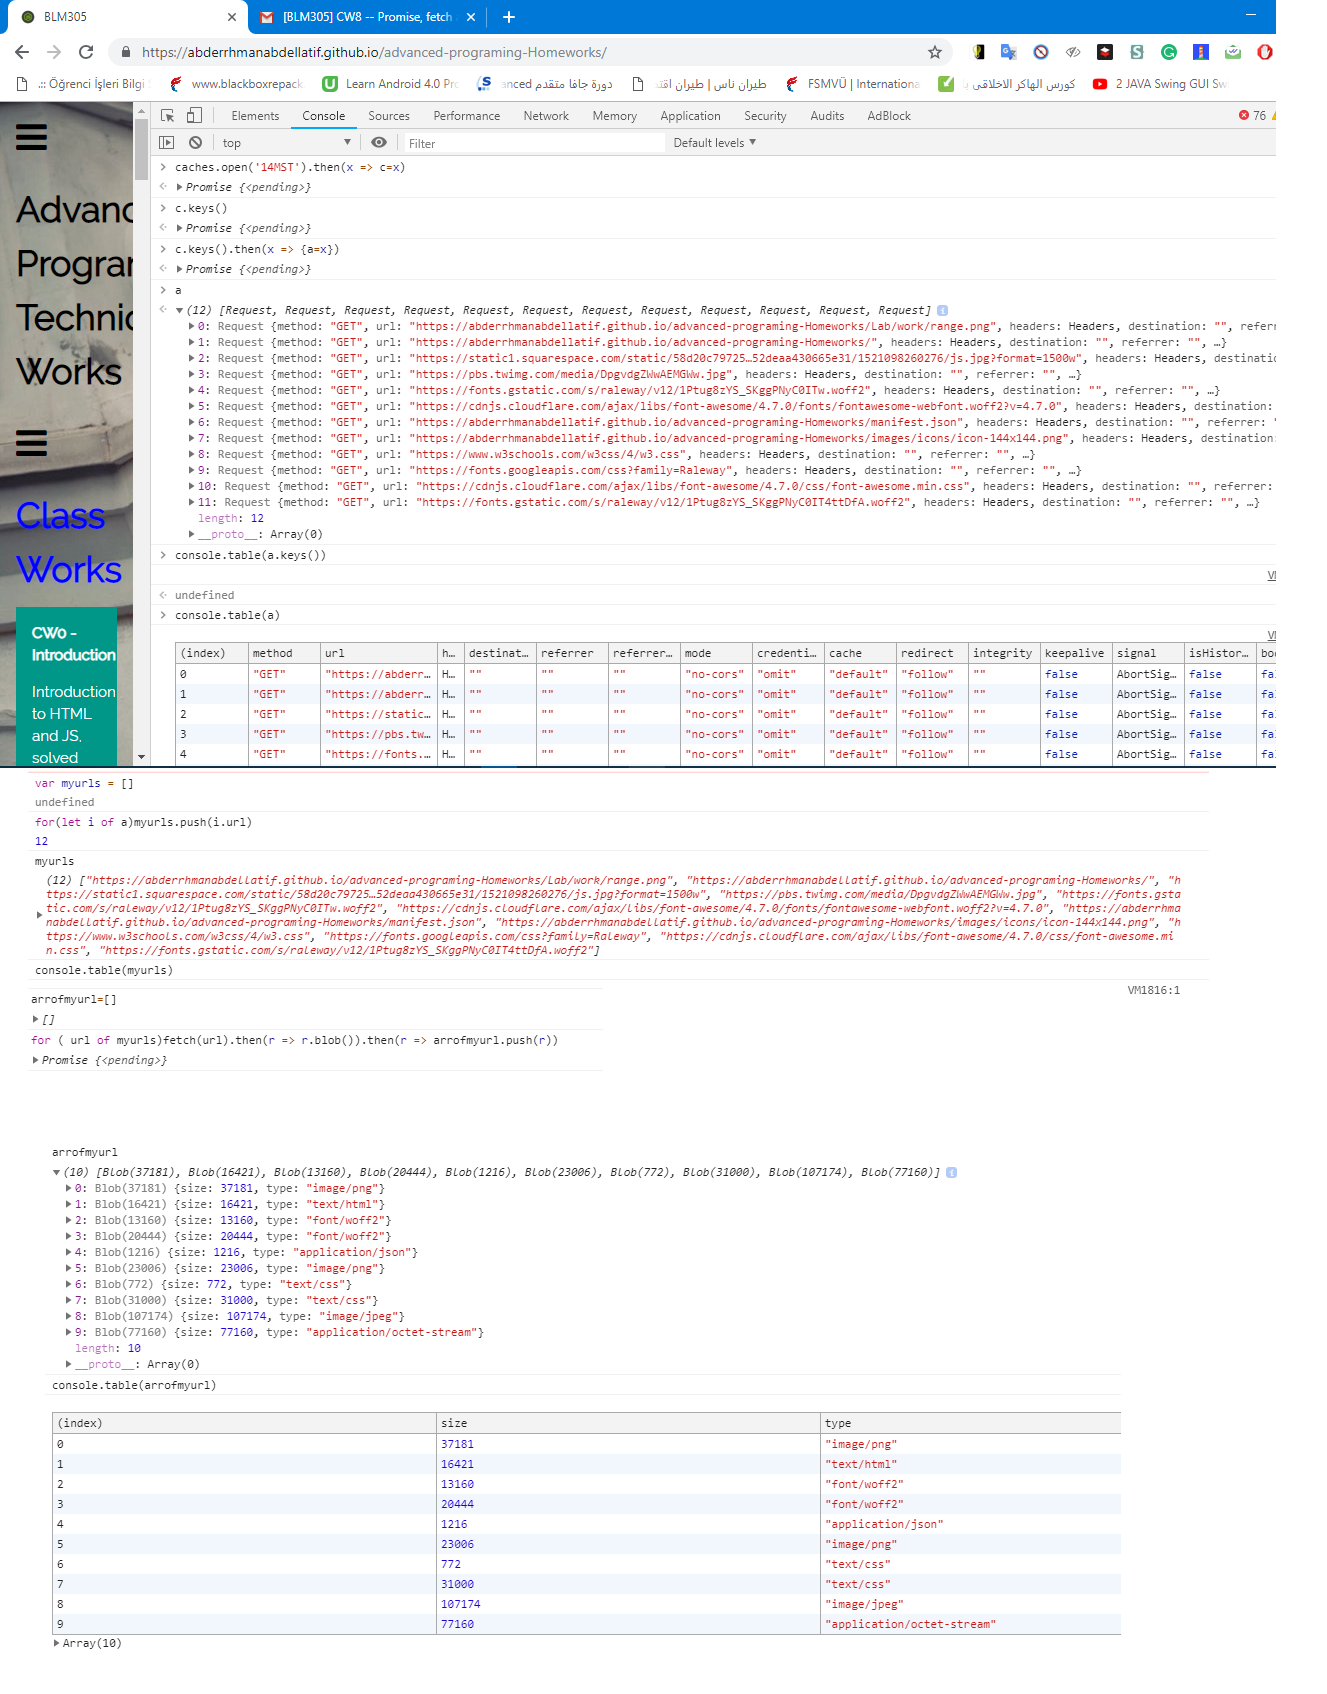The image size is (1327, 1694).
Task: Click the browser forward arrow
Action: coord(54,52)
